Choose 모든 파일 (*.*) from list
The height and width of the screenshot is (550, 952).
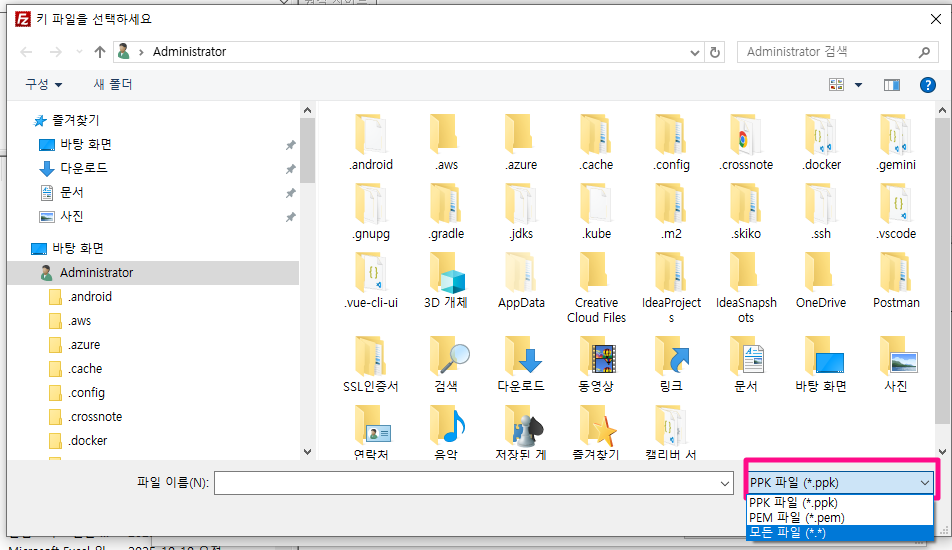click(x=840, y=532)
